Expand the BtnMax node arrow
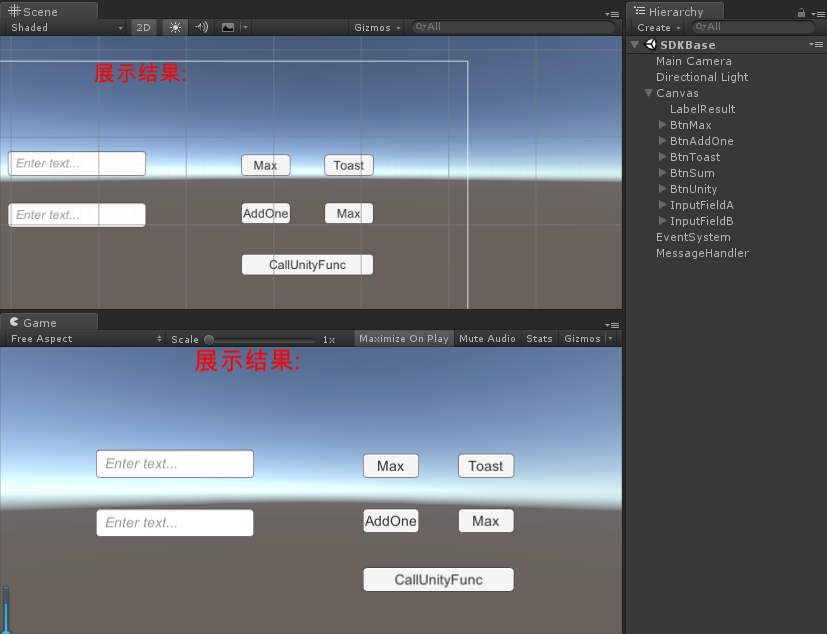 [662, 125]
